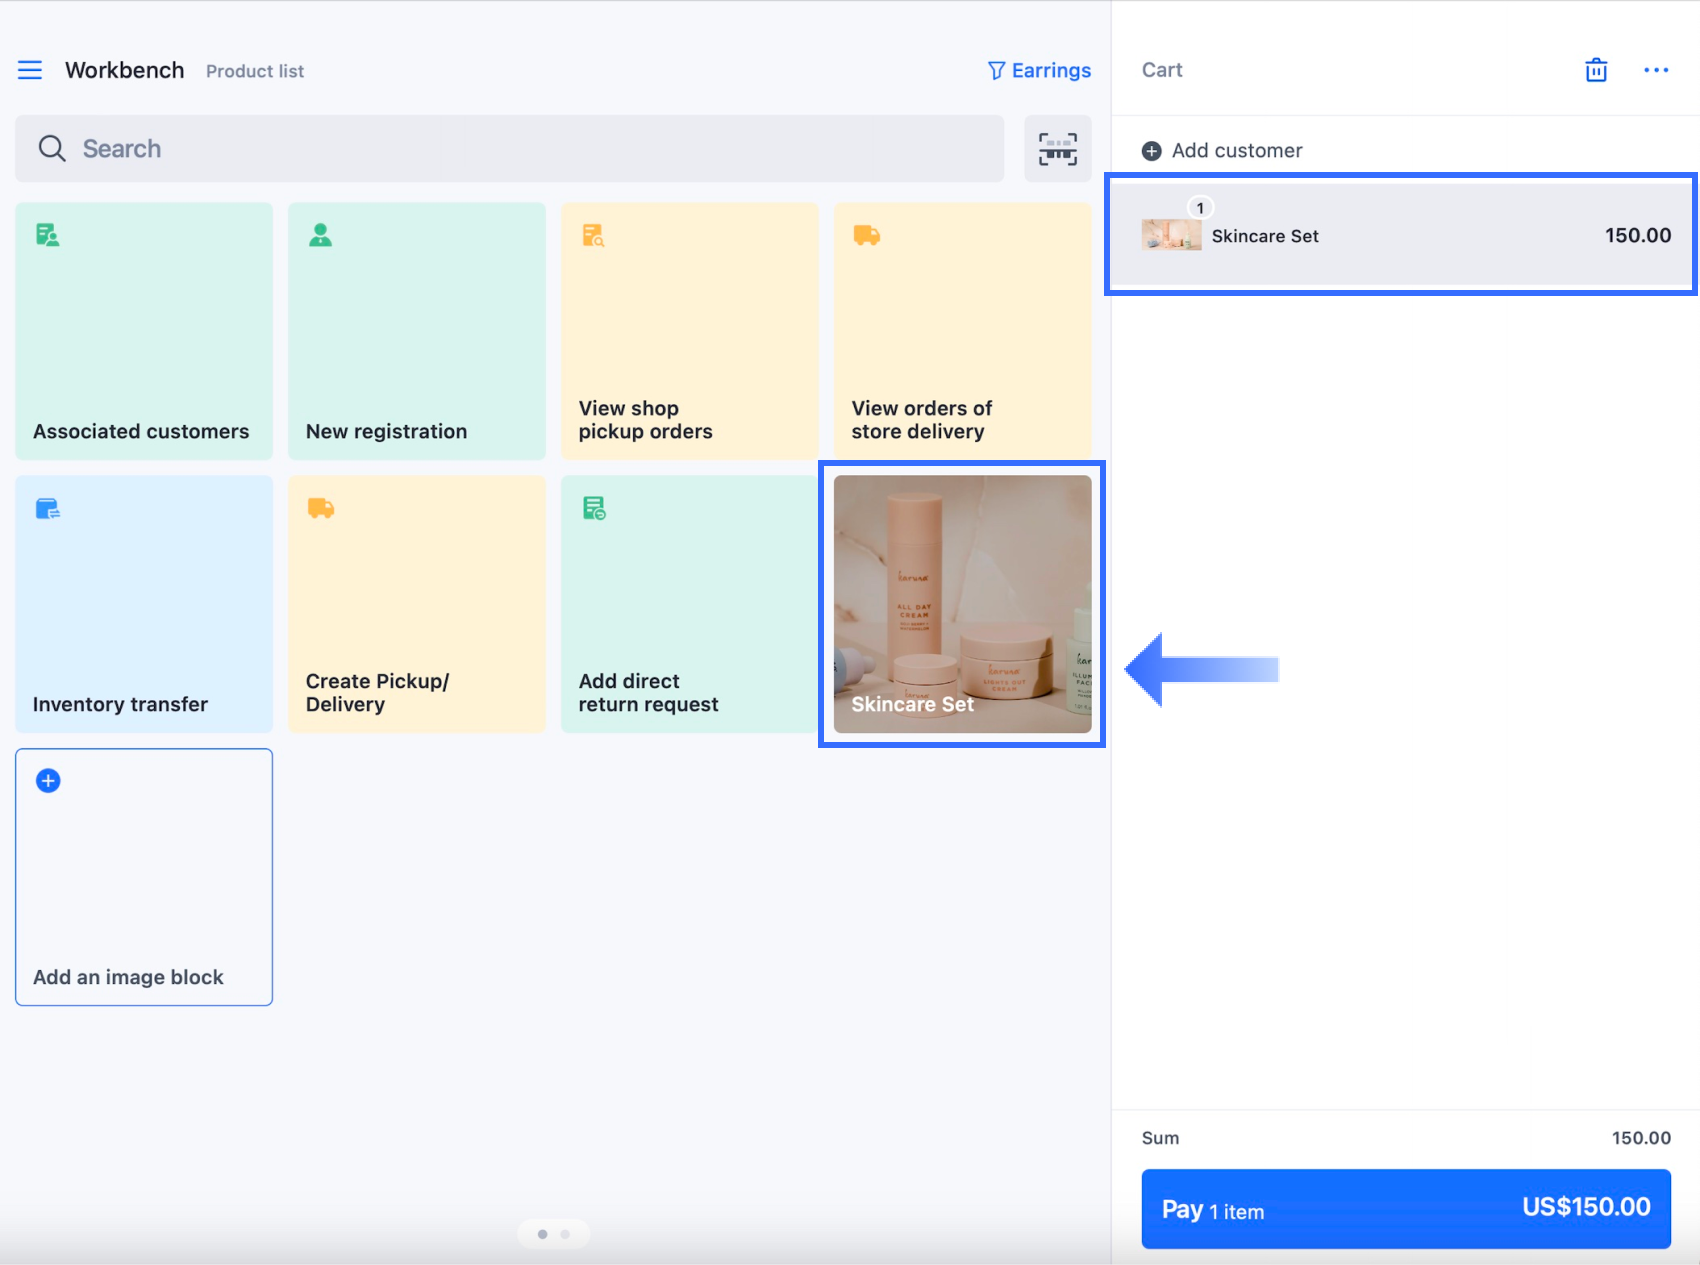The image size is (1700, 1265).
Task: Empty the cart using trash icon
Action: 1595,70
